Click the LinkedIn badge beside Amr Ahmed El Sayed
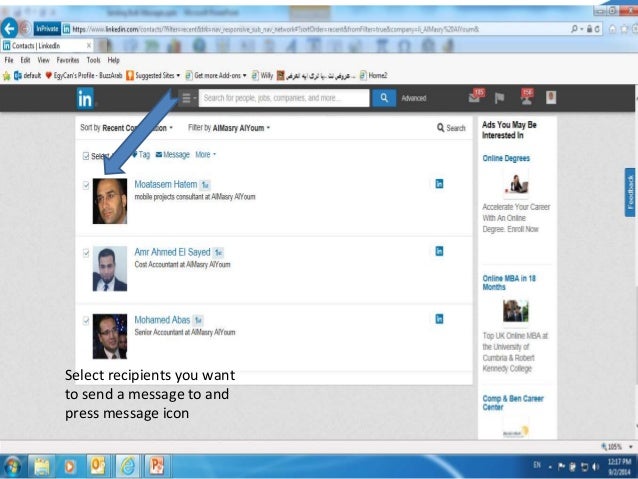 pos(439,251)
